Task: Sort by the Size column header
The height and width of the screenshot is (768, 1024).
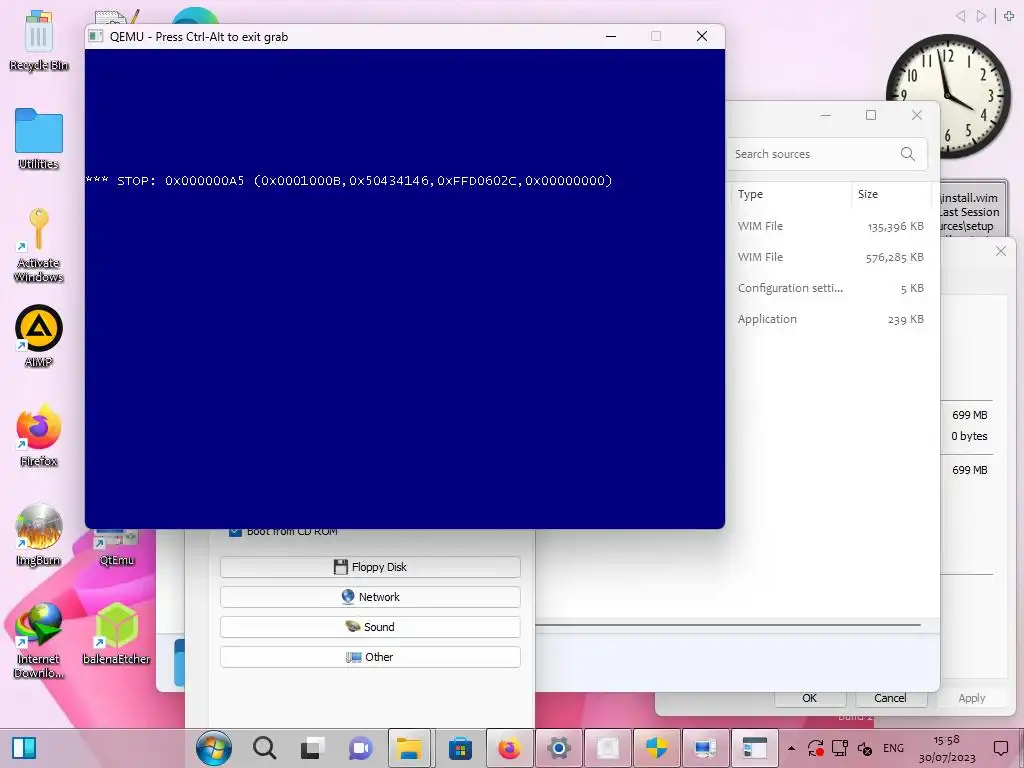Action: click(891, 194)
